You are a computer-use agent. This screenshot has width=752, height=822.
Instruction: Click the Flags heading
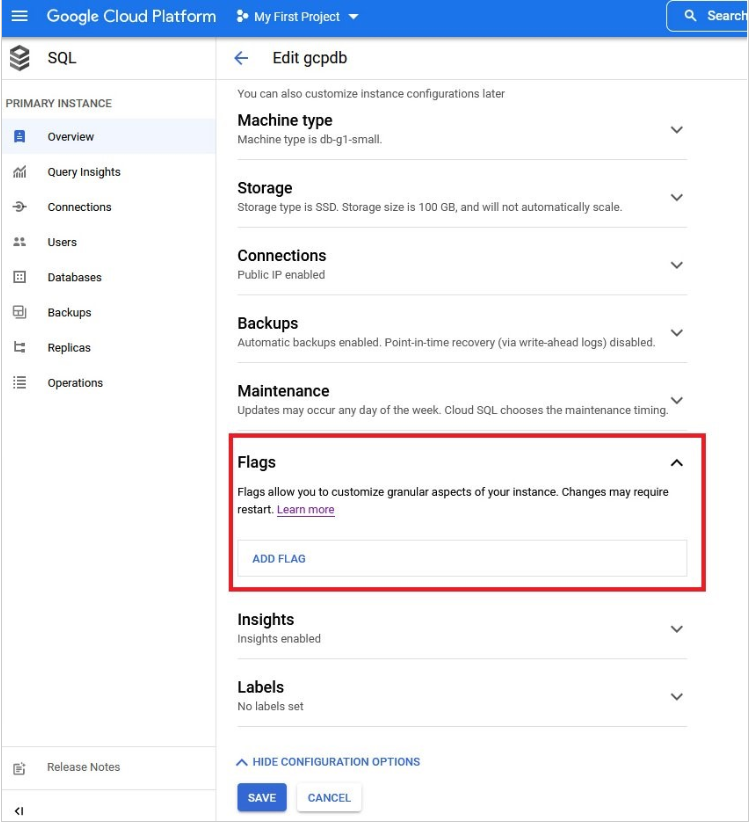click(x=256, y=462)
